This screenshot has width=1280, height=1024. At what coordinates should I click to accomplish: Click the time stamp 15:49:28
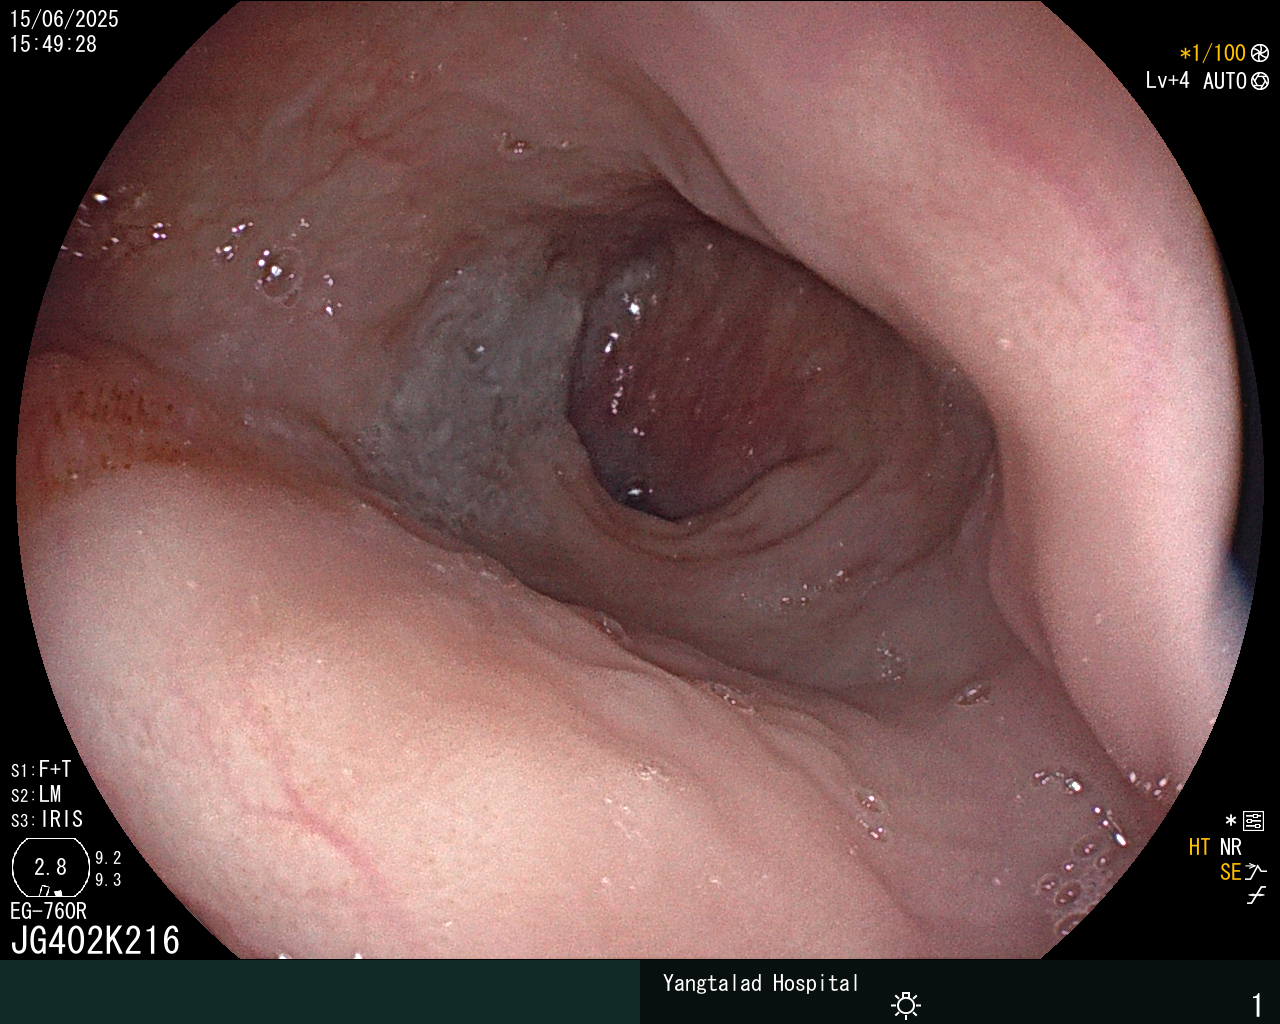click(53, 44)
